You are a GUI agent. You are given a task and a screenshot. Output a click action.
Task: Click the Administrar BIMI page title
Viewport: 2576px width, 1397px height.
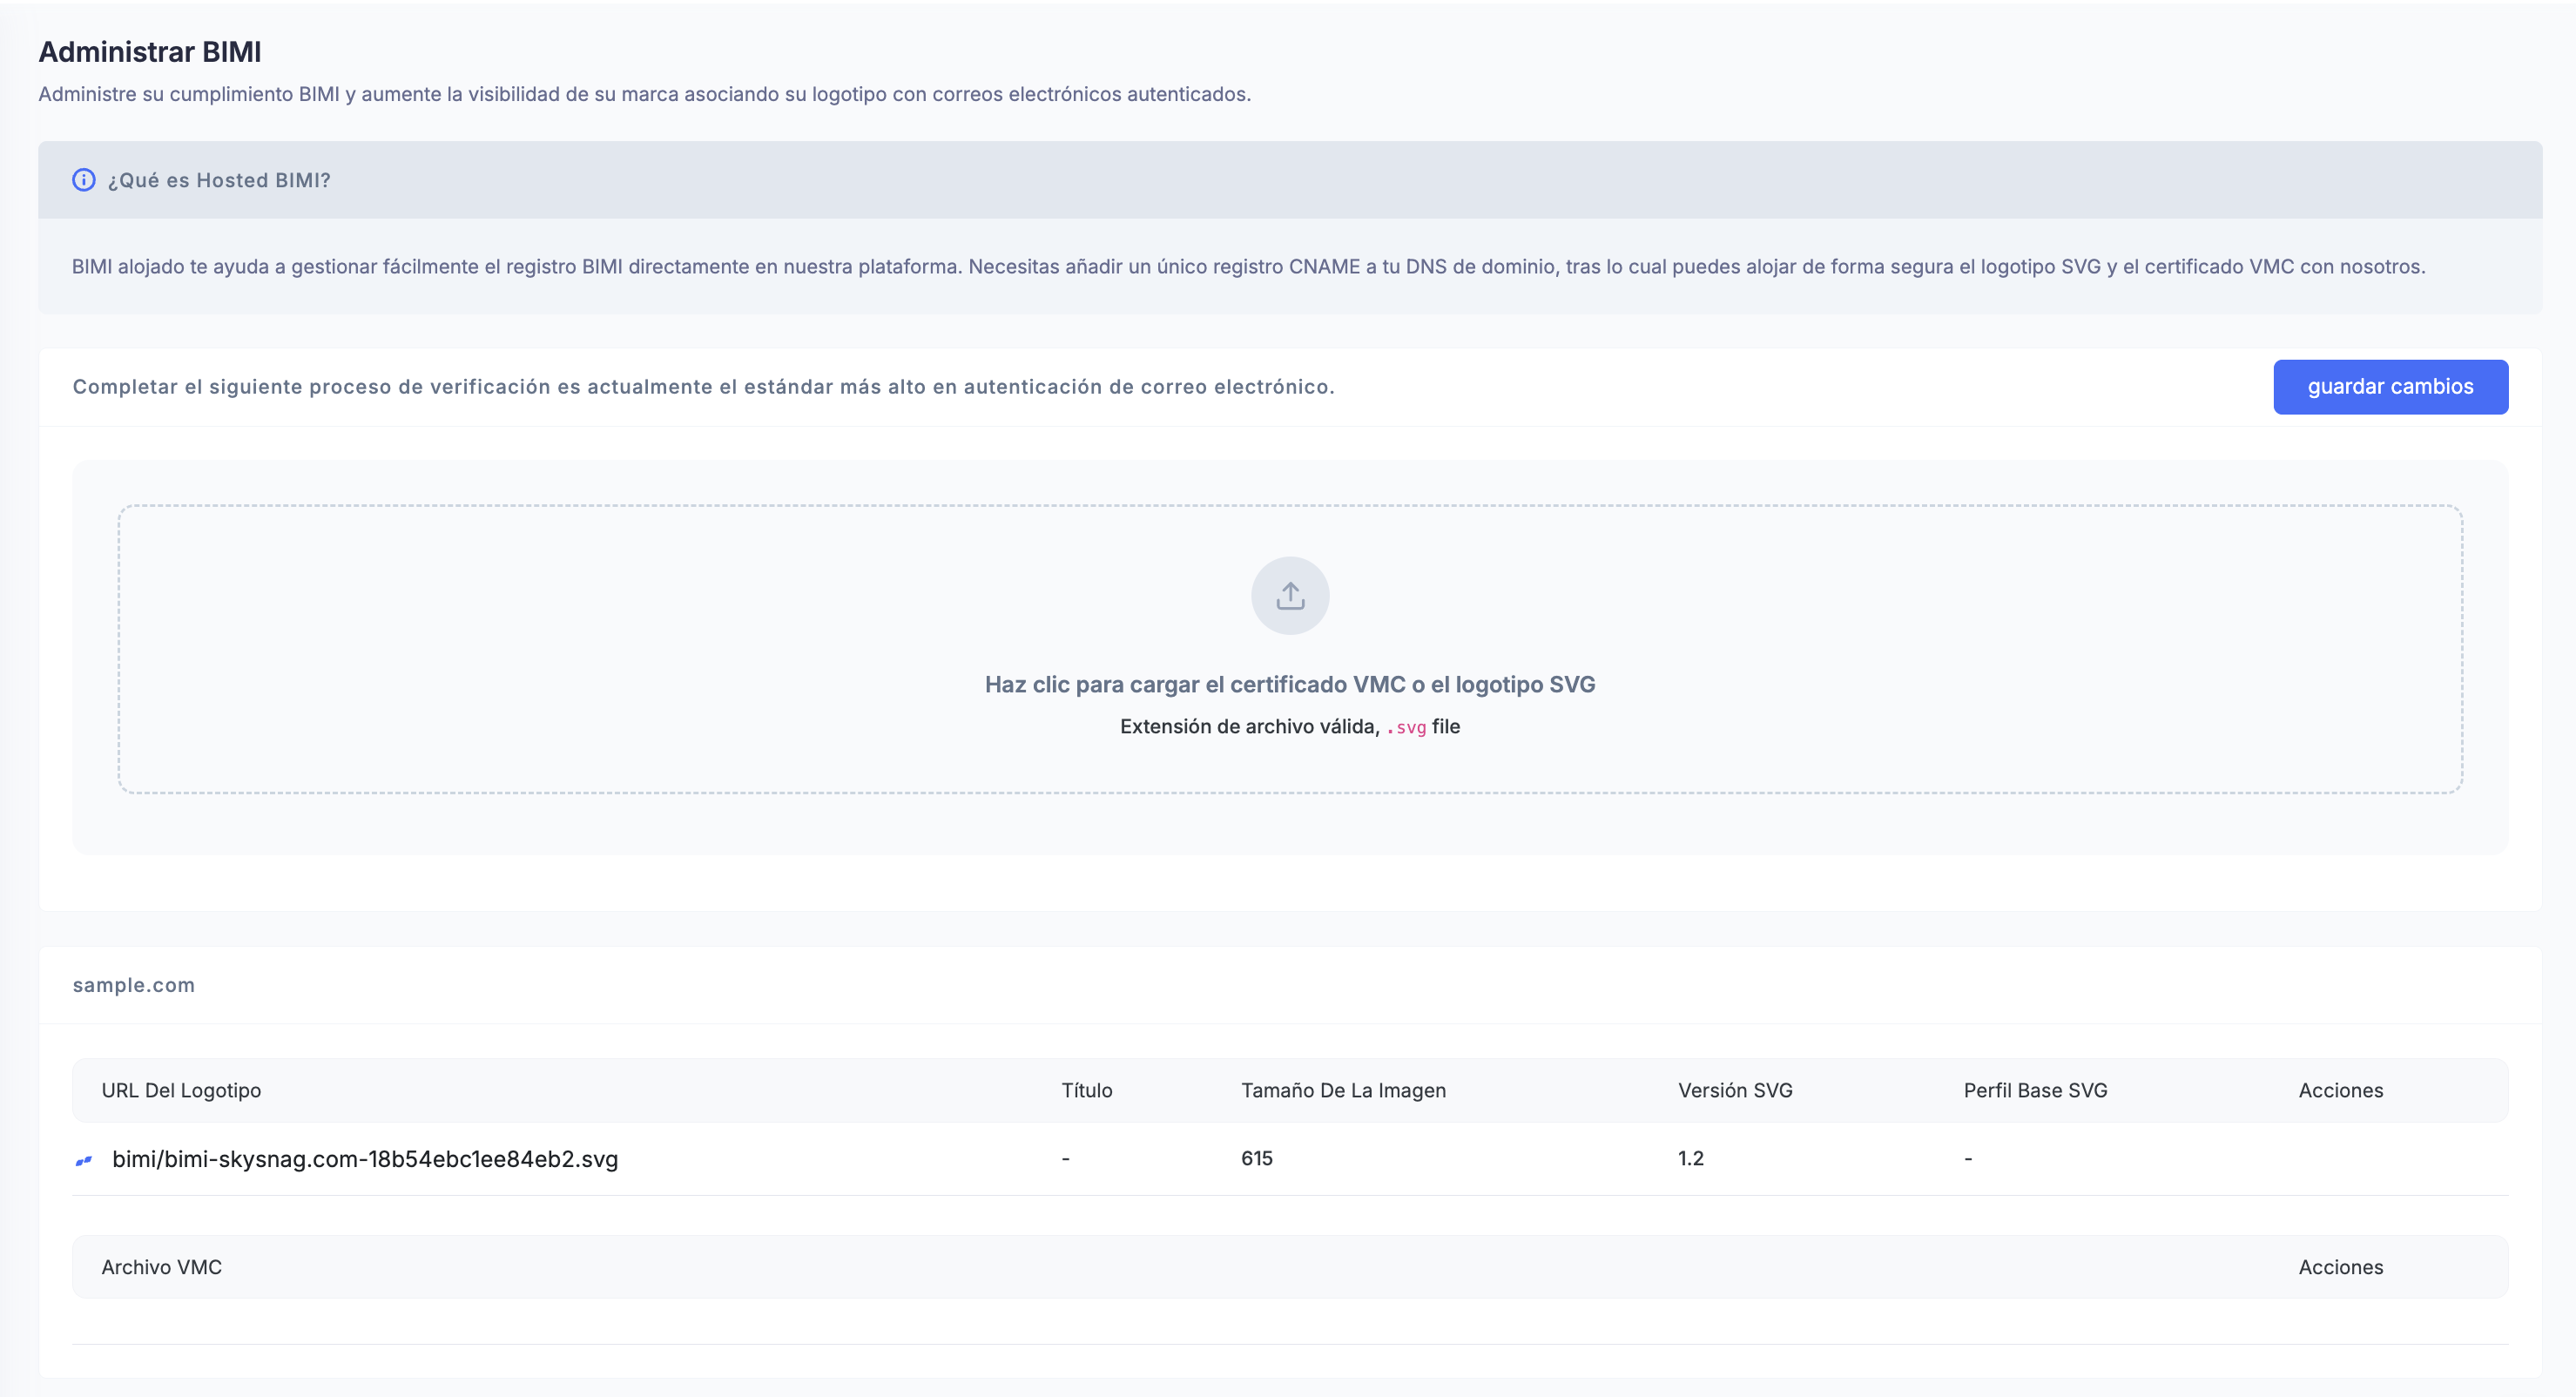click(x=150, y=52)
